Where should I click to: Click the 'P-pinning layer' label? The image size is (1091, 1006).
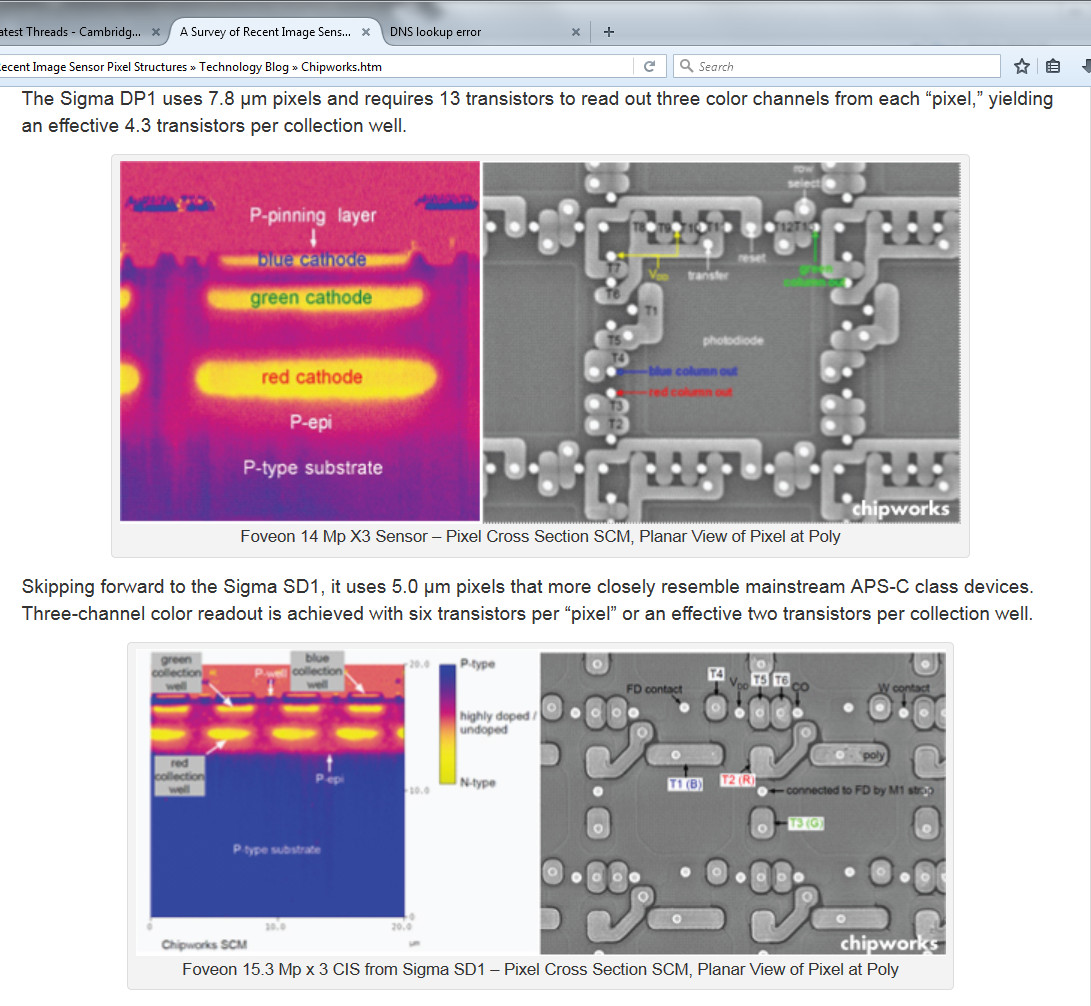point(312,216)
